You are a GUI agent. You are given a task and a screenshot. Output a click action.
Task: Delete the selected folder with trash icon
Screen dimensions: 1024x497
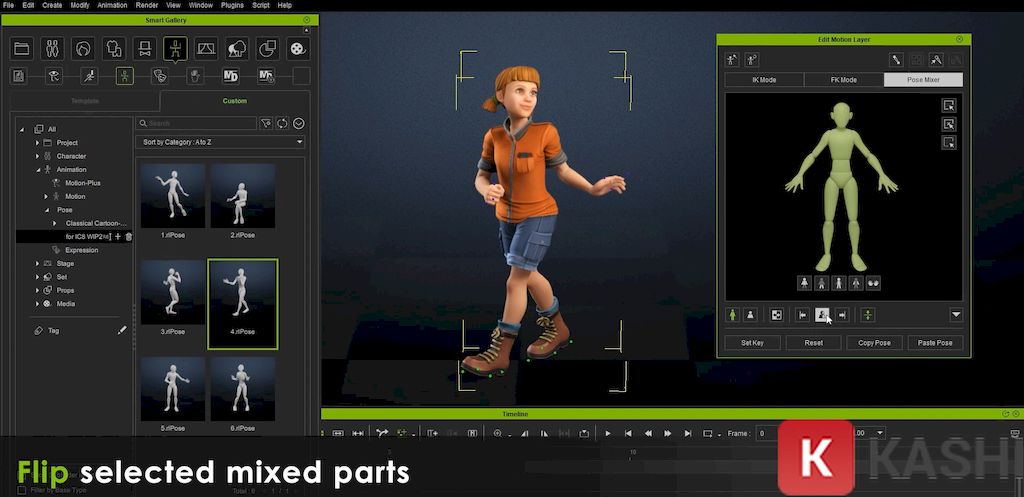click(129, 236)
